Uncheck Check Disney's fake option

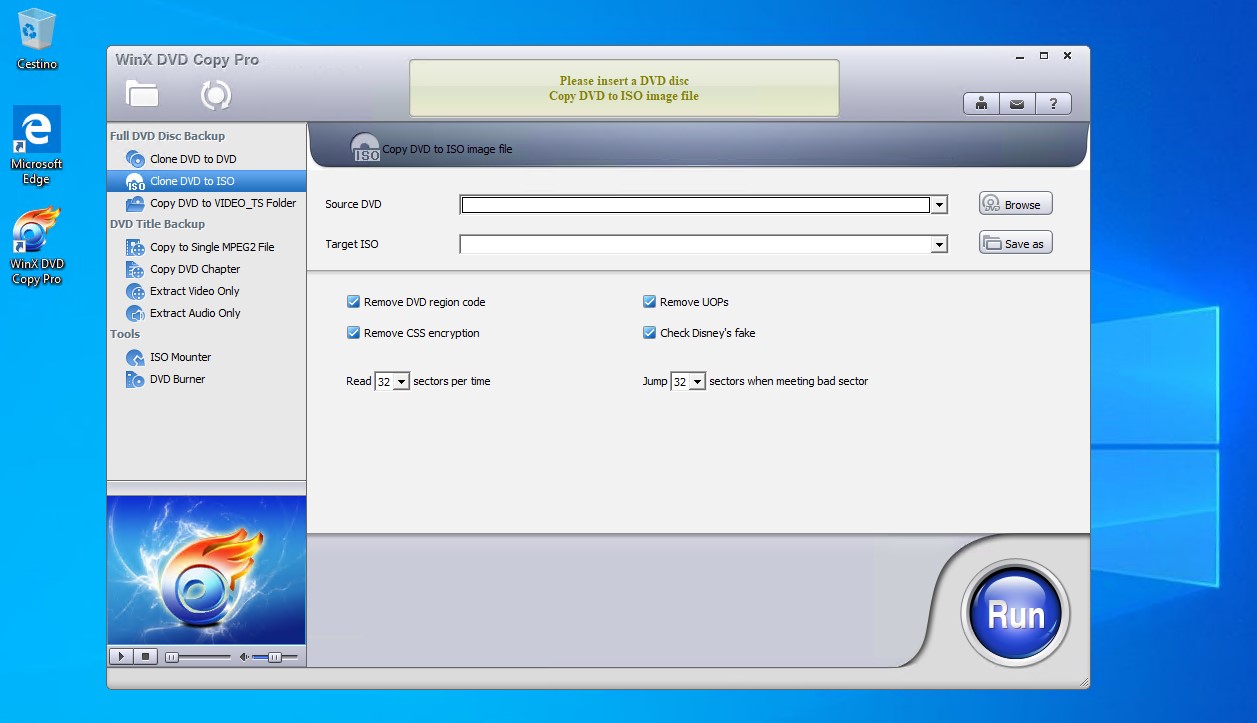click(649, 333)
